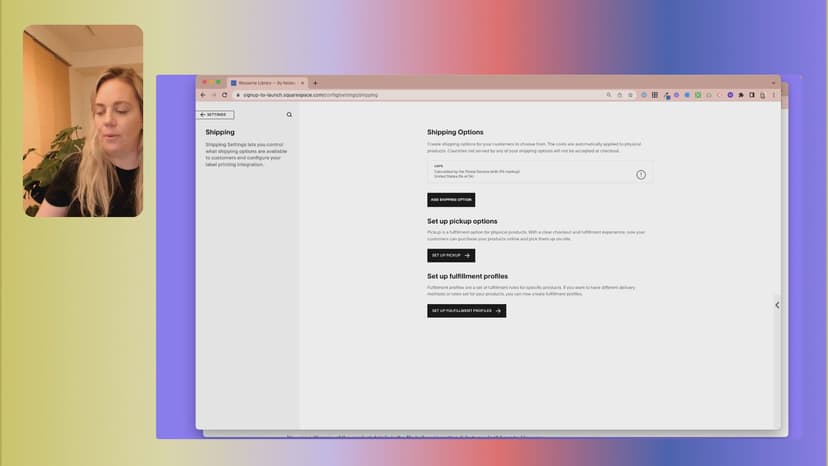Click the zoom magnifier icon in address bar
828x466 pixels.
pos(609,95)
